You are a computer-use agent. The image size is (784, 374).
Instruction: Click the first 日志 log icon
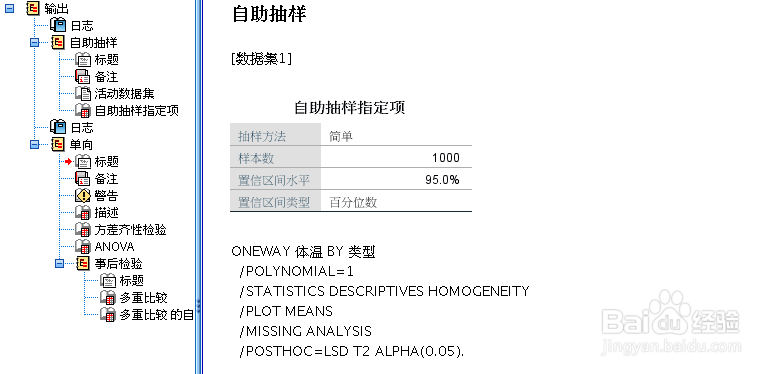58,25
